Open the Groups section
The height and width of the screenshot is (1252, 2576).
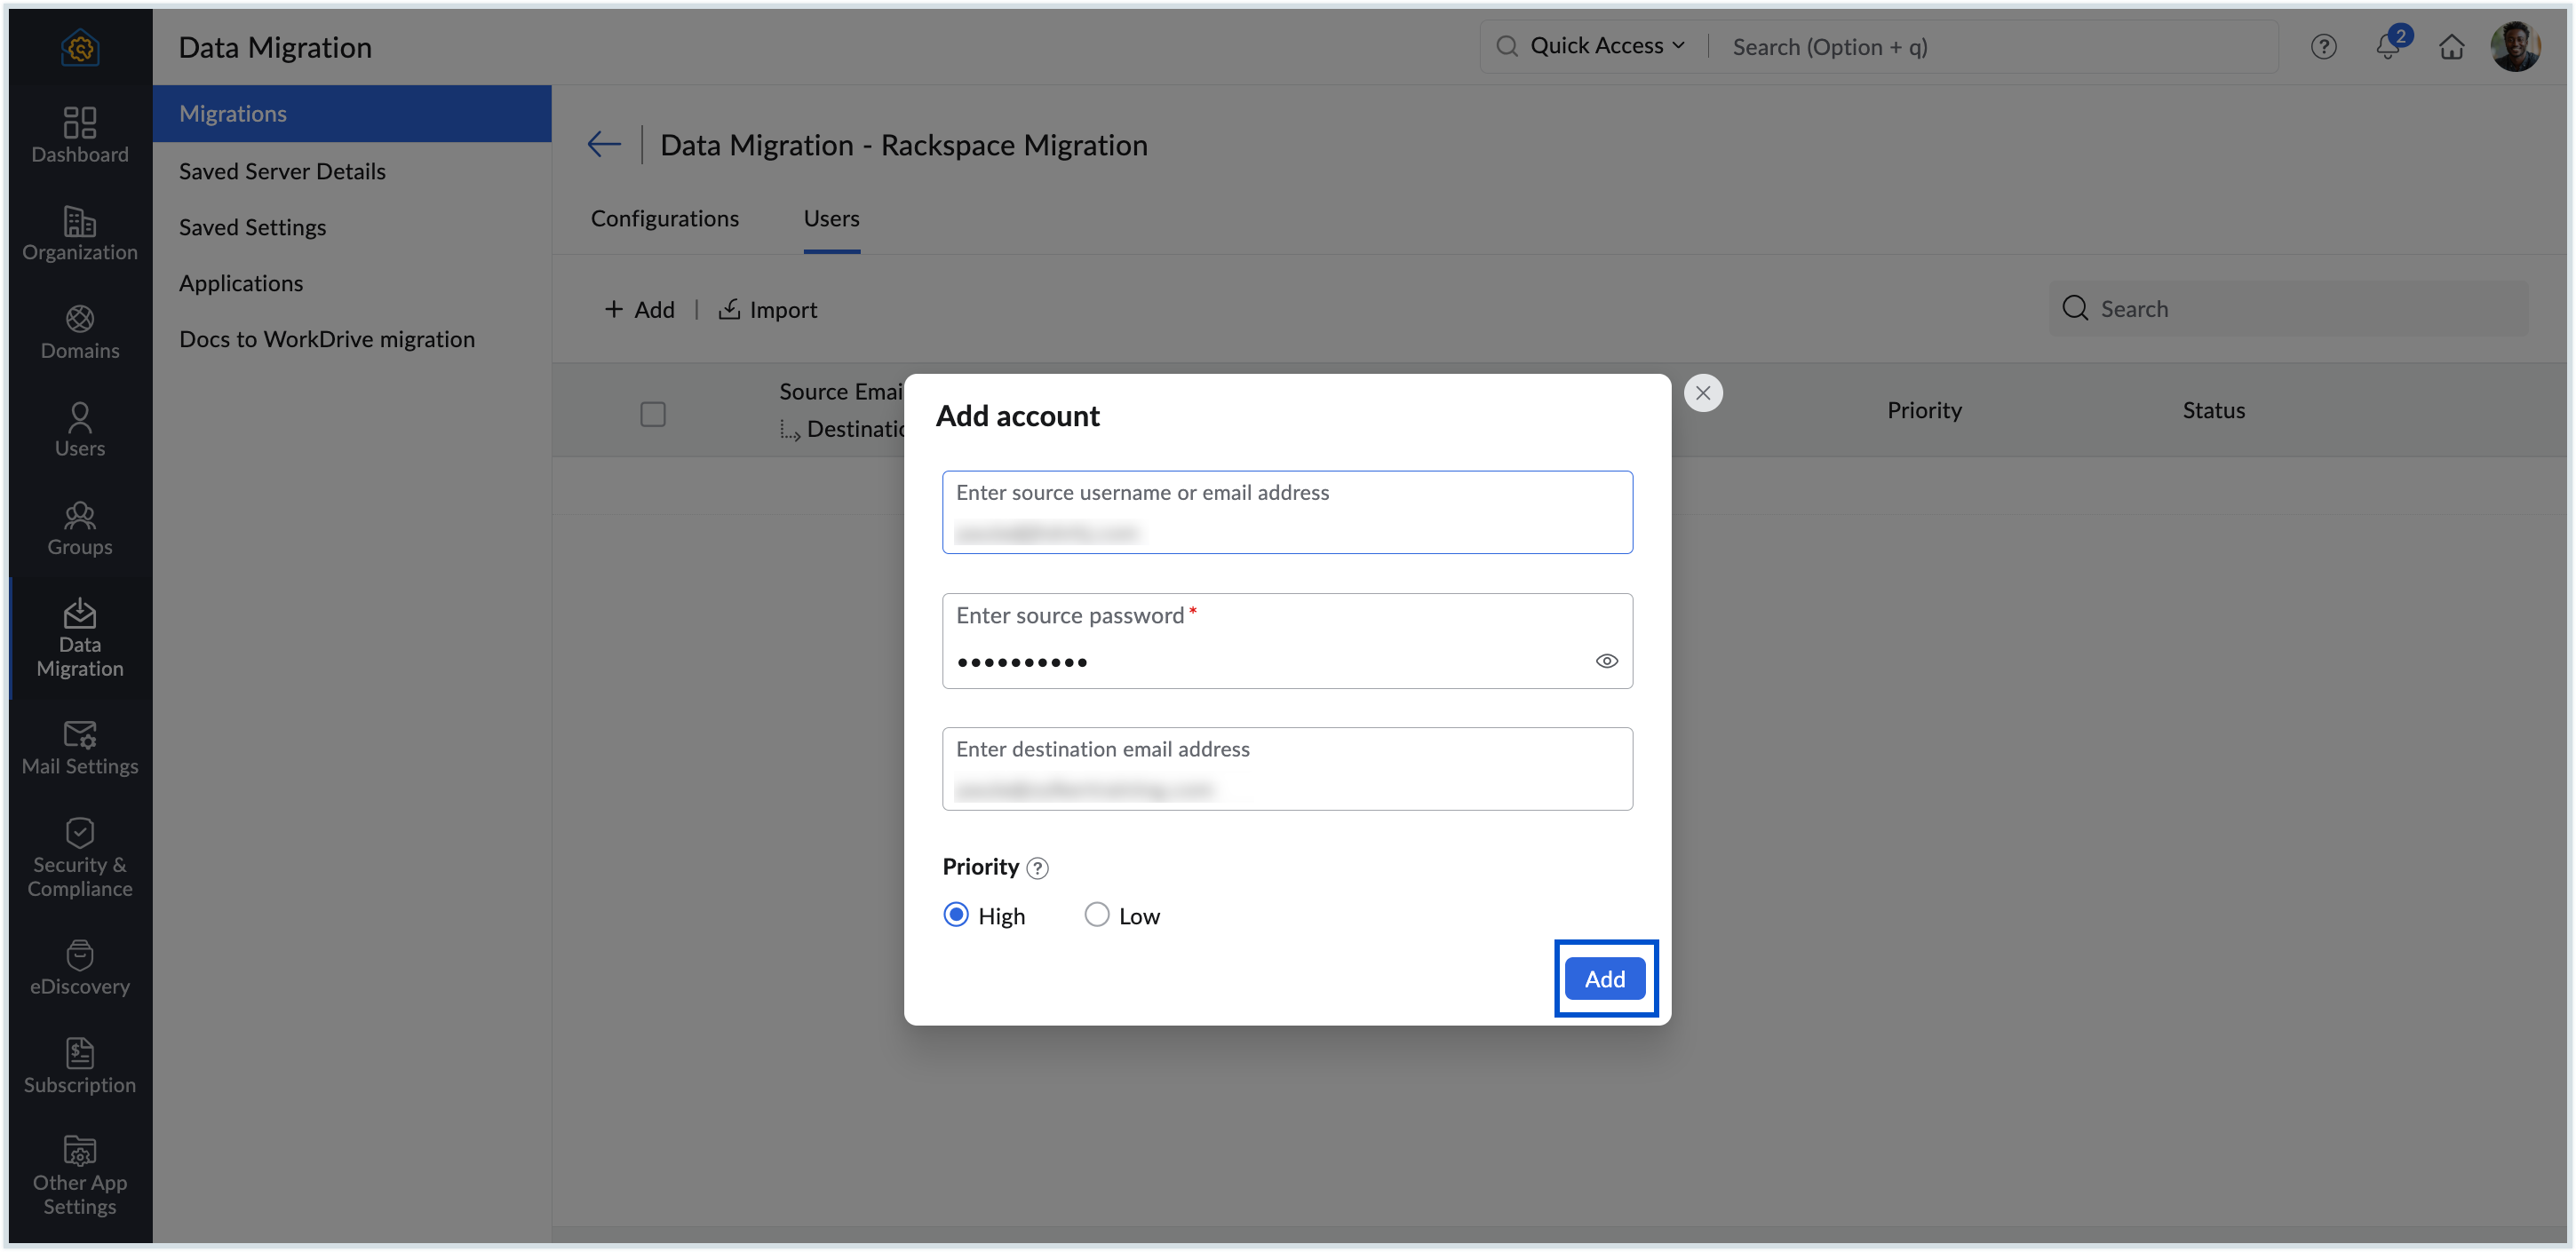tap(79, 528)
